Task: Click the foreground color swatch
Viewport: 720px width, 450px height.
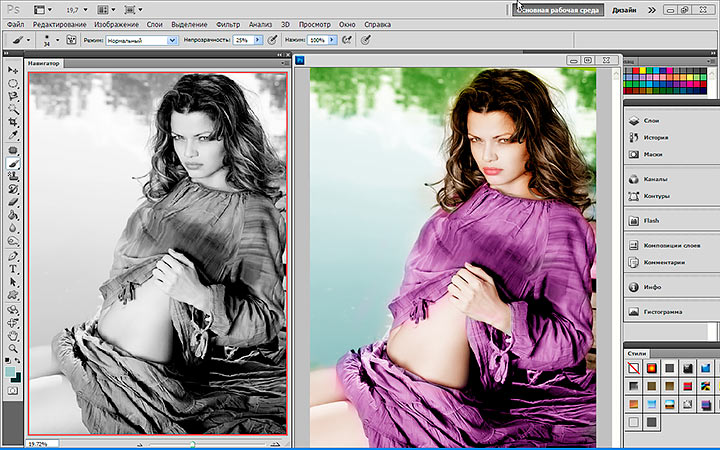Action: pos(10,372)
